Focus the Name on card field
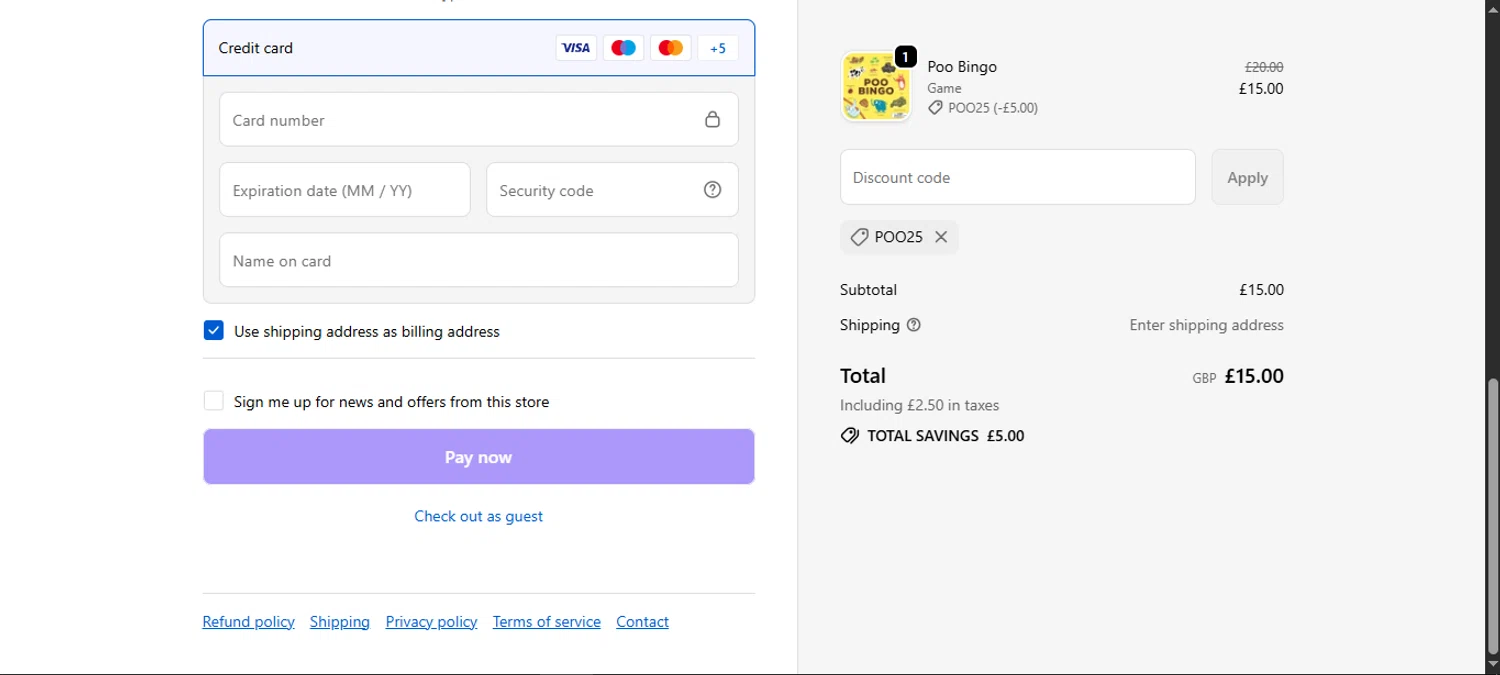This screenshot has height=675, width=1500. pyautogui.click(x=479, y=260)
